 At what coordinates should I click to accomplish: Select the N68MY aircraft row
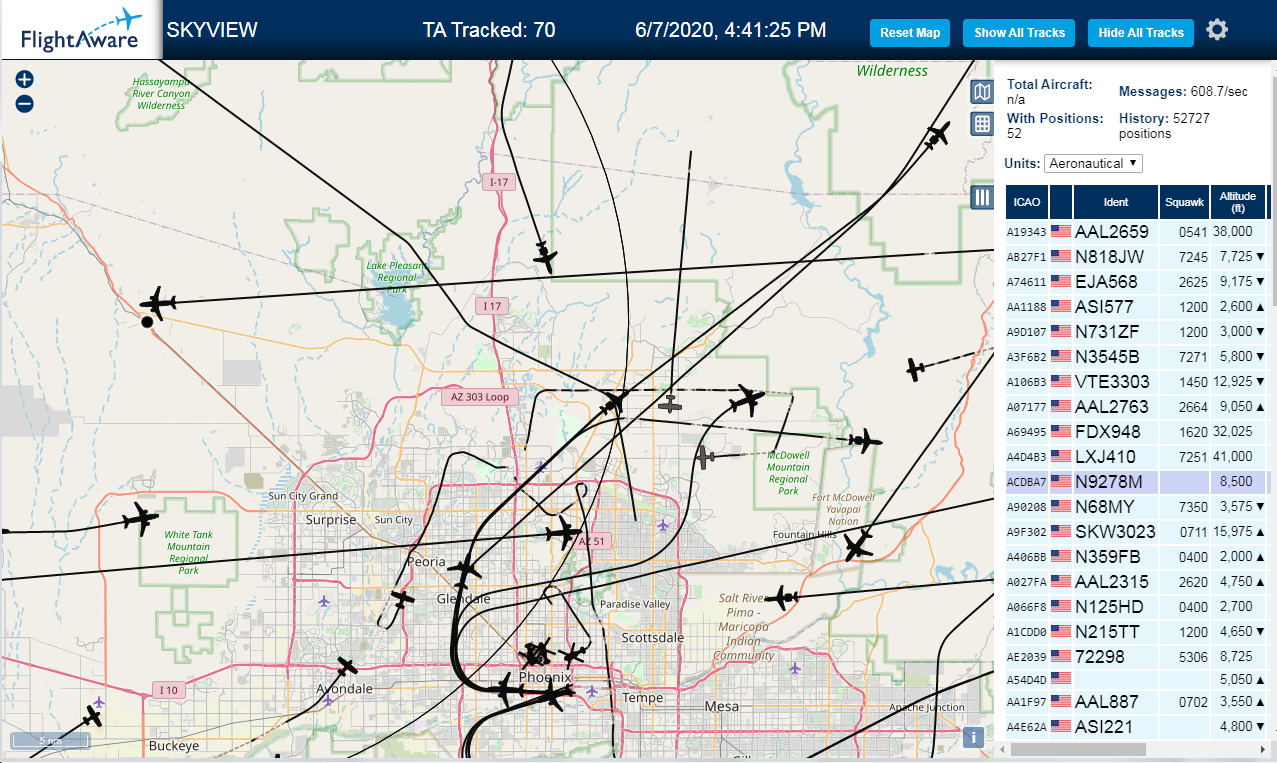pos(1136,507)
